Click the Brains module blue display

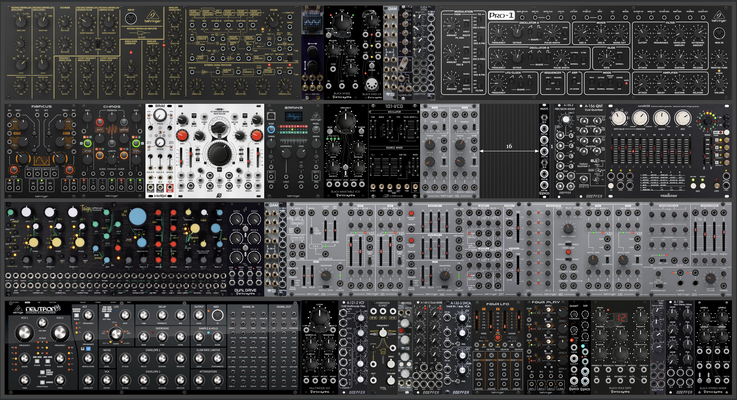point(293,117)
